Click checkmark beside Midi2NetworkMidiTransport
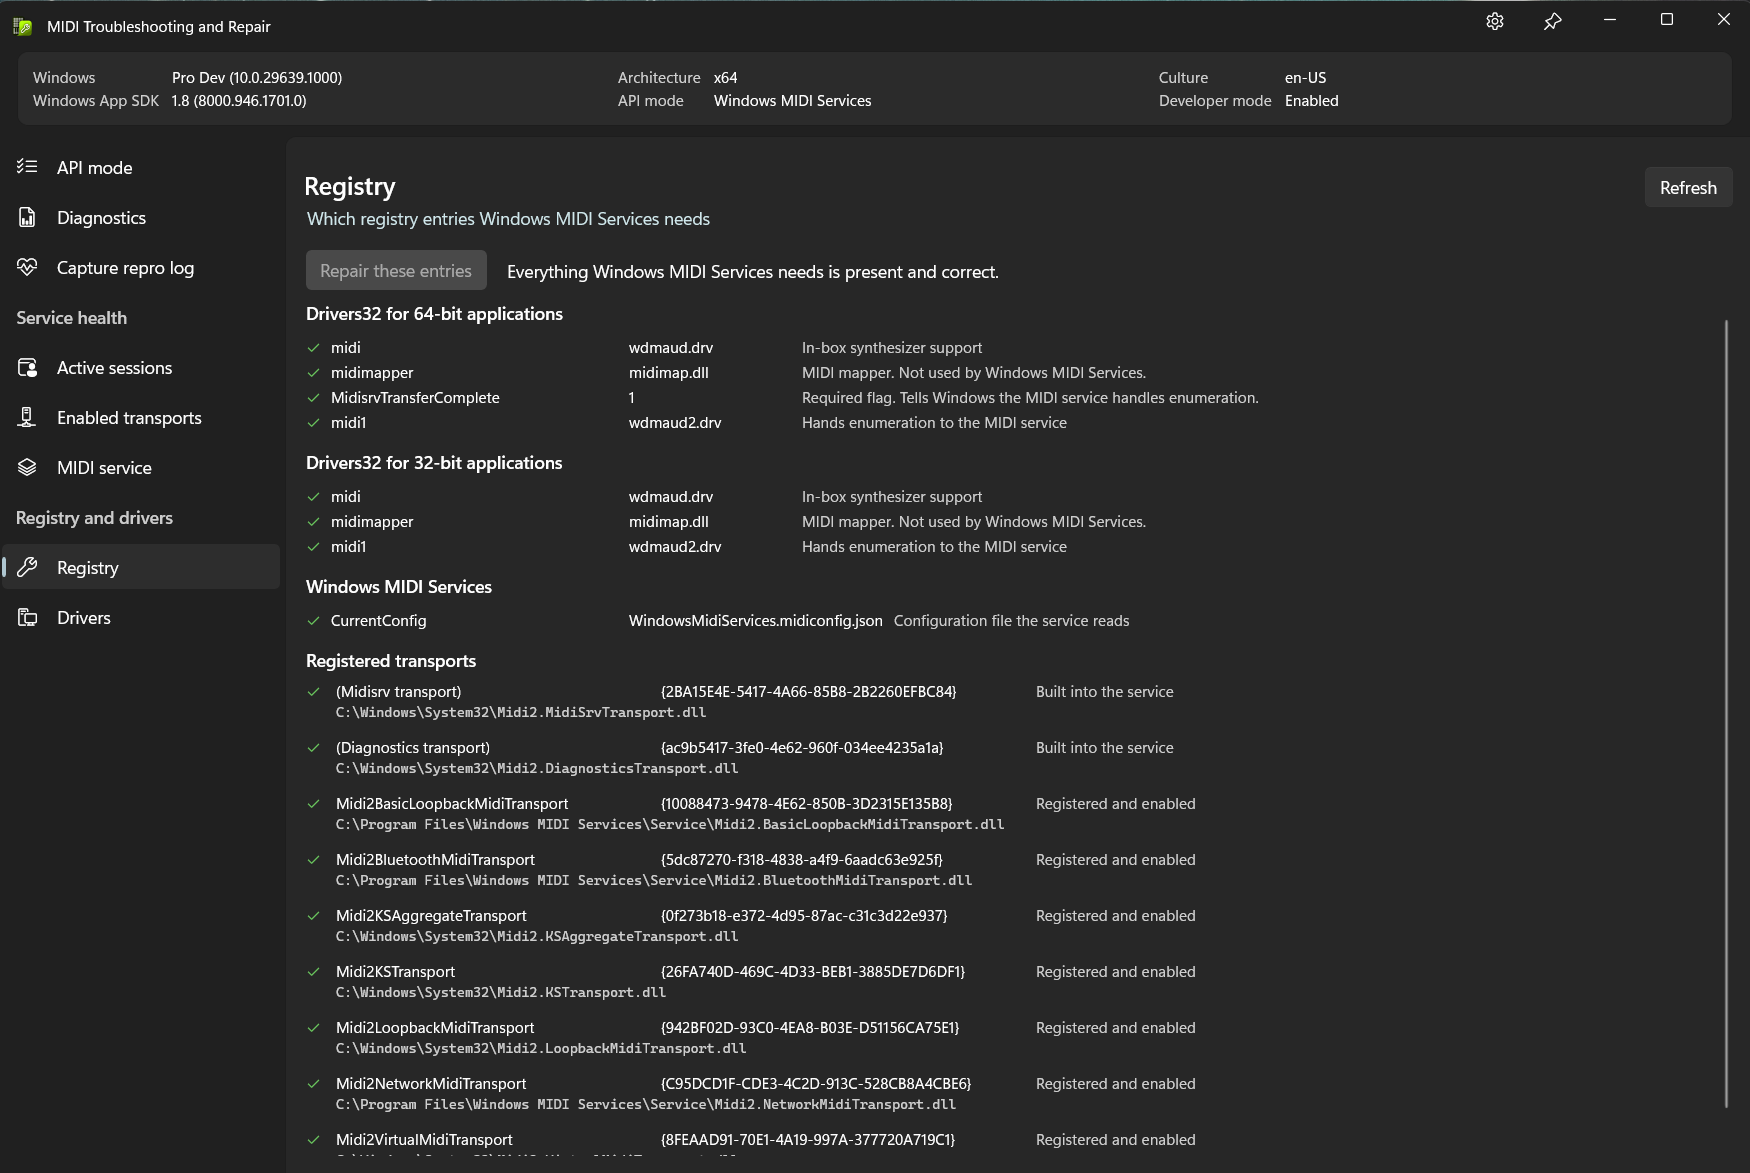1750x1173 pixels. coord(313,1084)
